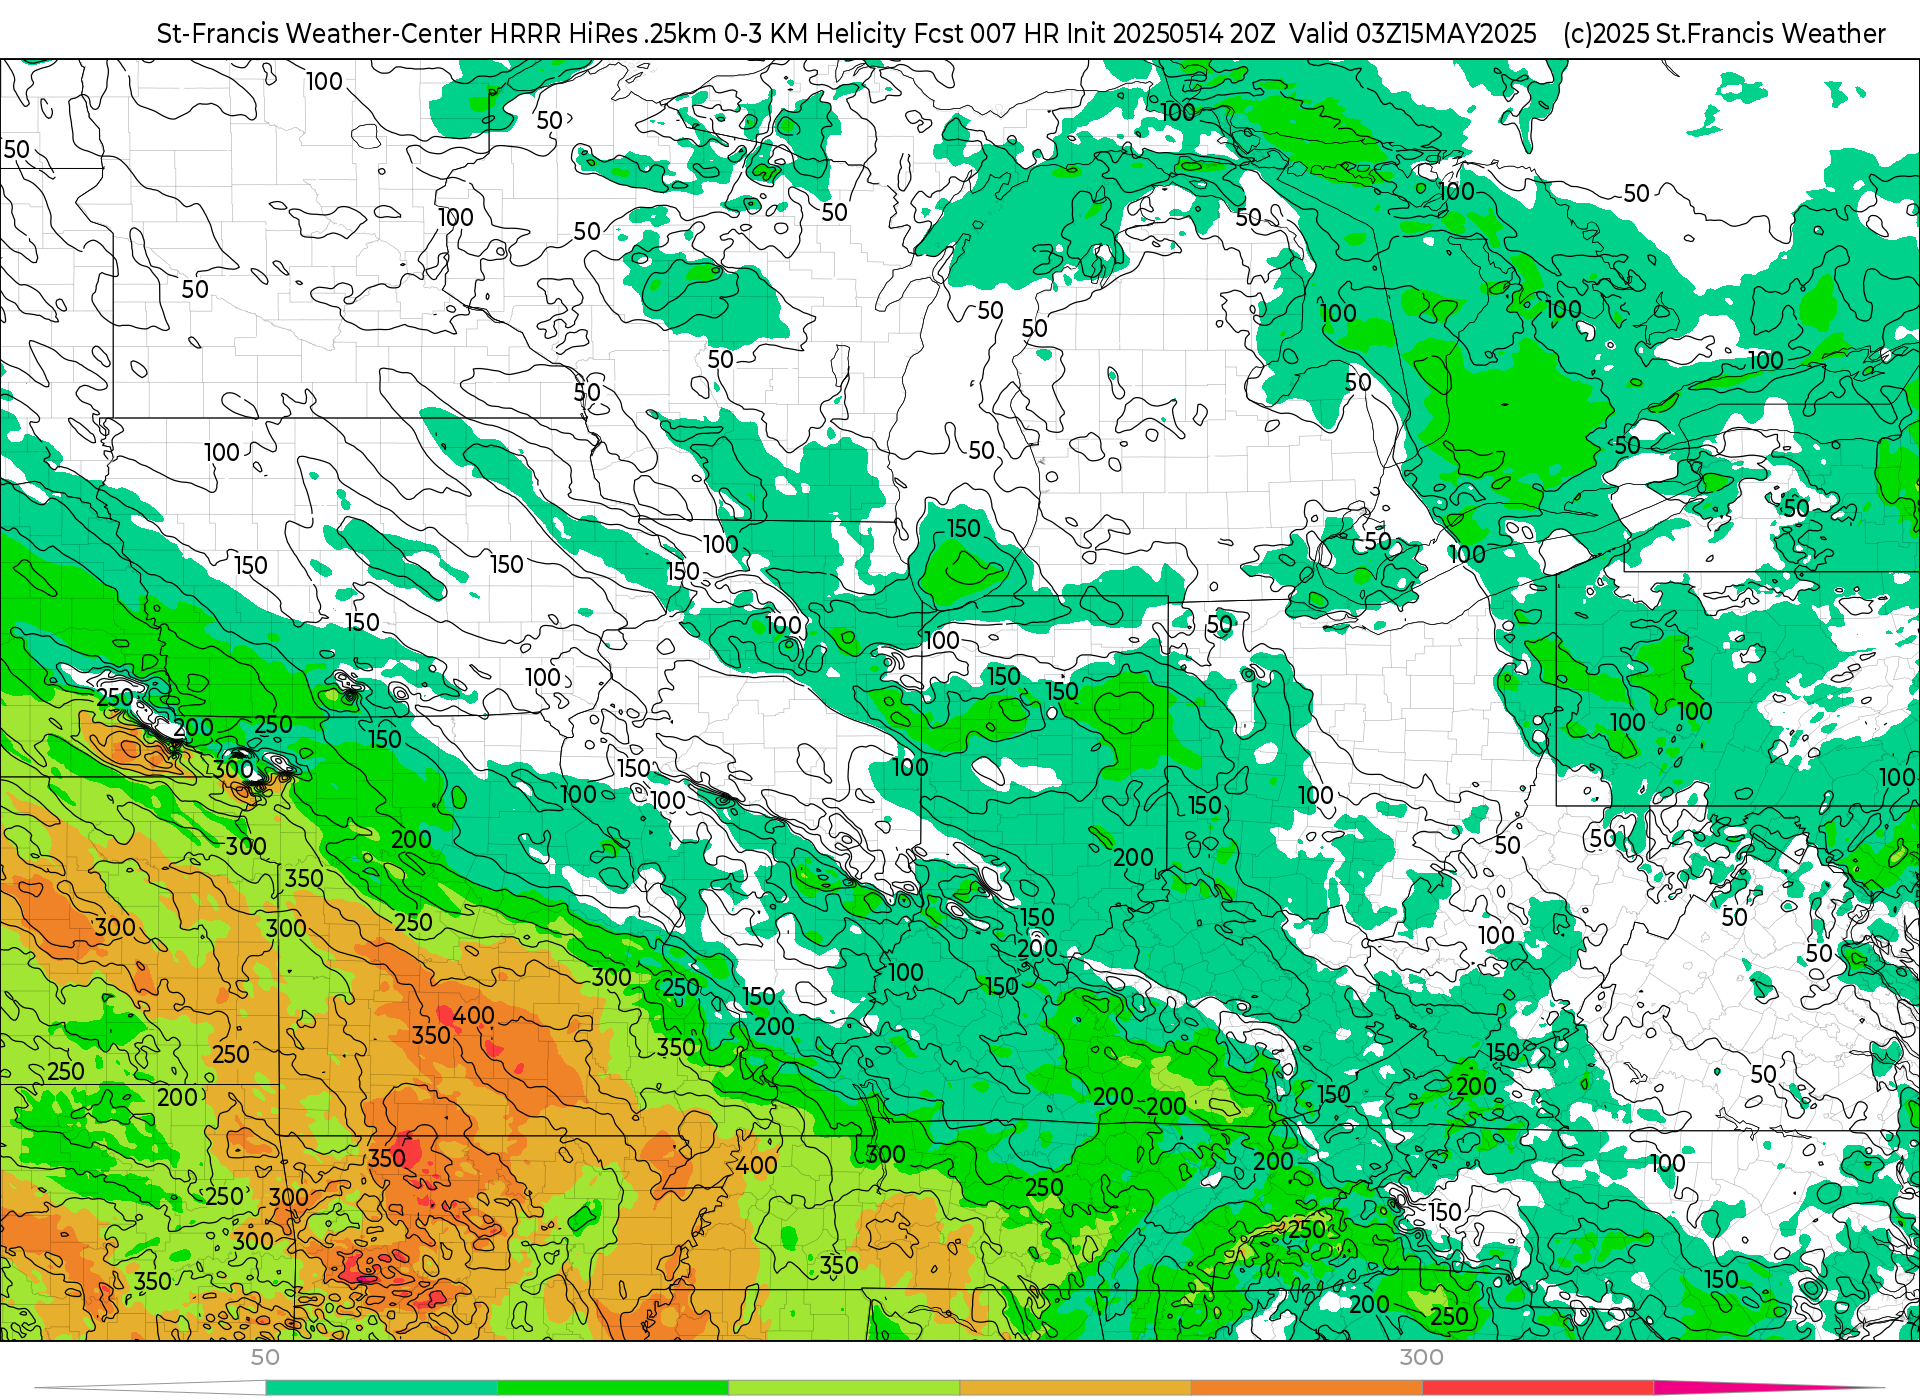
Task: Click the "Init 20250514 20Z" title text
Action: click(x=1170, y=34)
